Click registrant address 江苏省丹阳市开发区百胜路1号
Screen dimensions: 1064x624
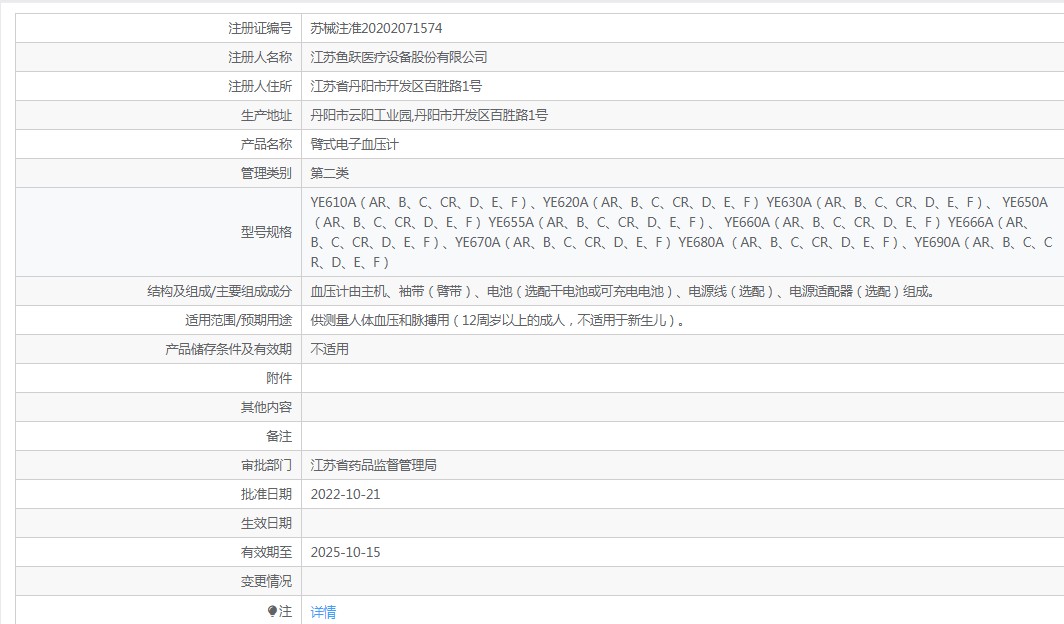pyautogui.click(x=396, y=86)
